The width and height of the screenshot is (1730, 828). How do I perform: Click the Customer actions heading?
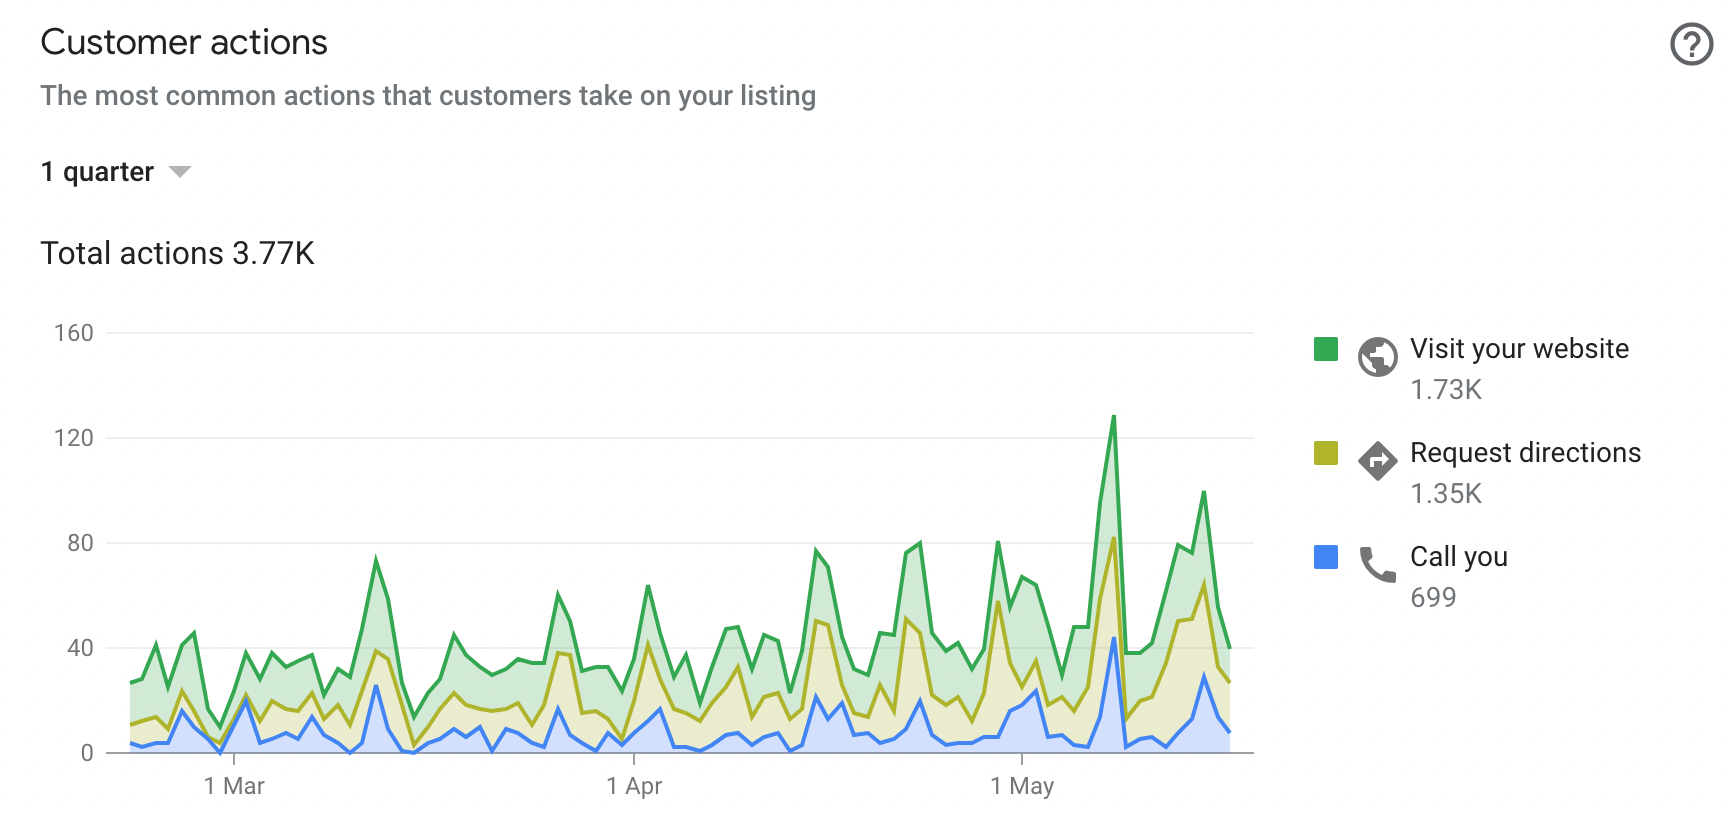(184, 43)
